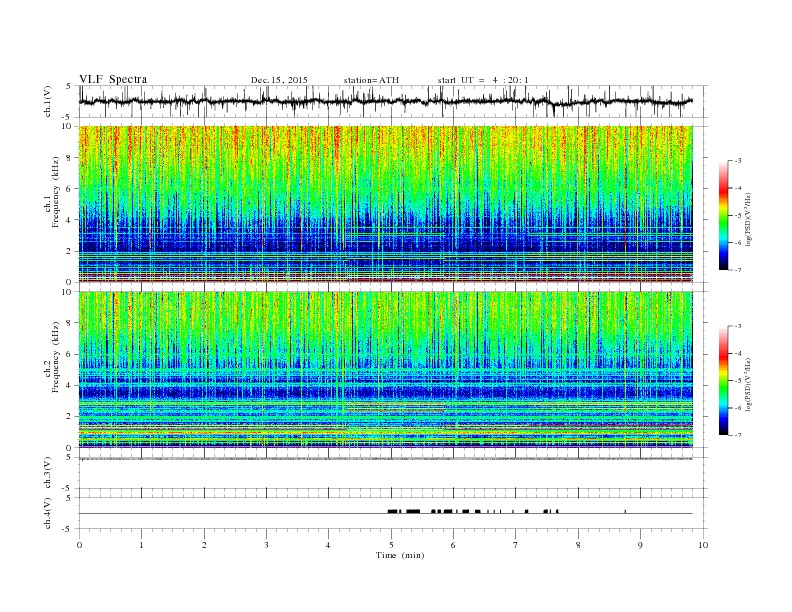Click the isolated ch.4 pulse near minute 8.8
The image size is (792, 612).
625,512
